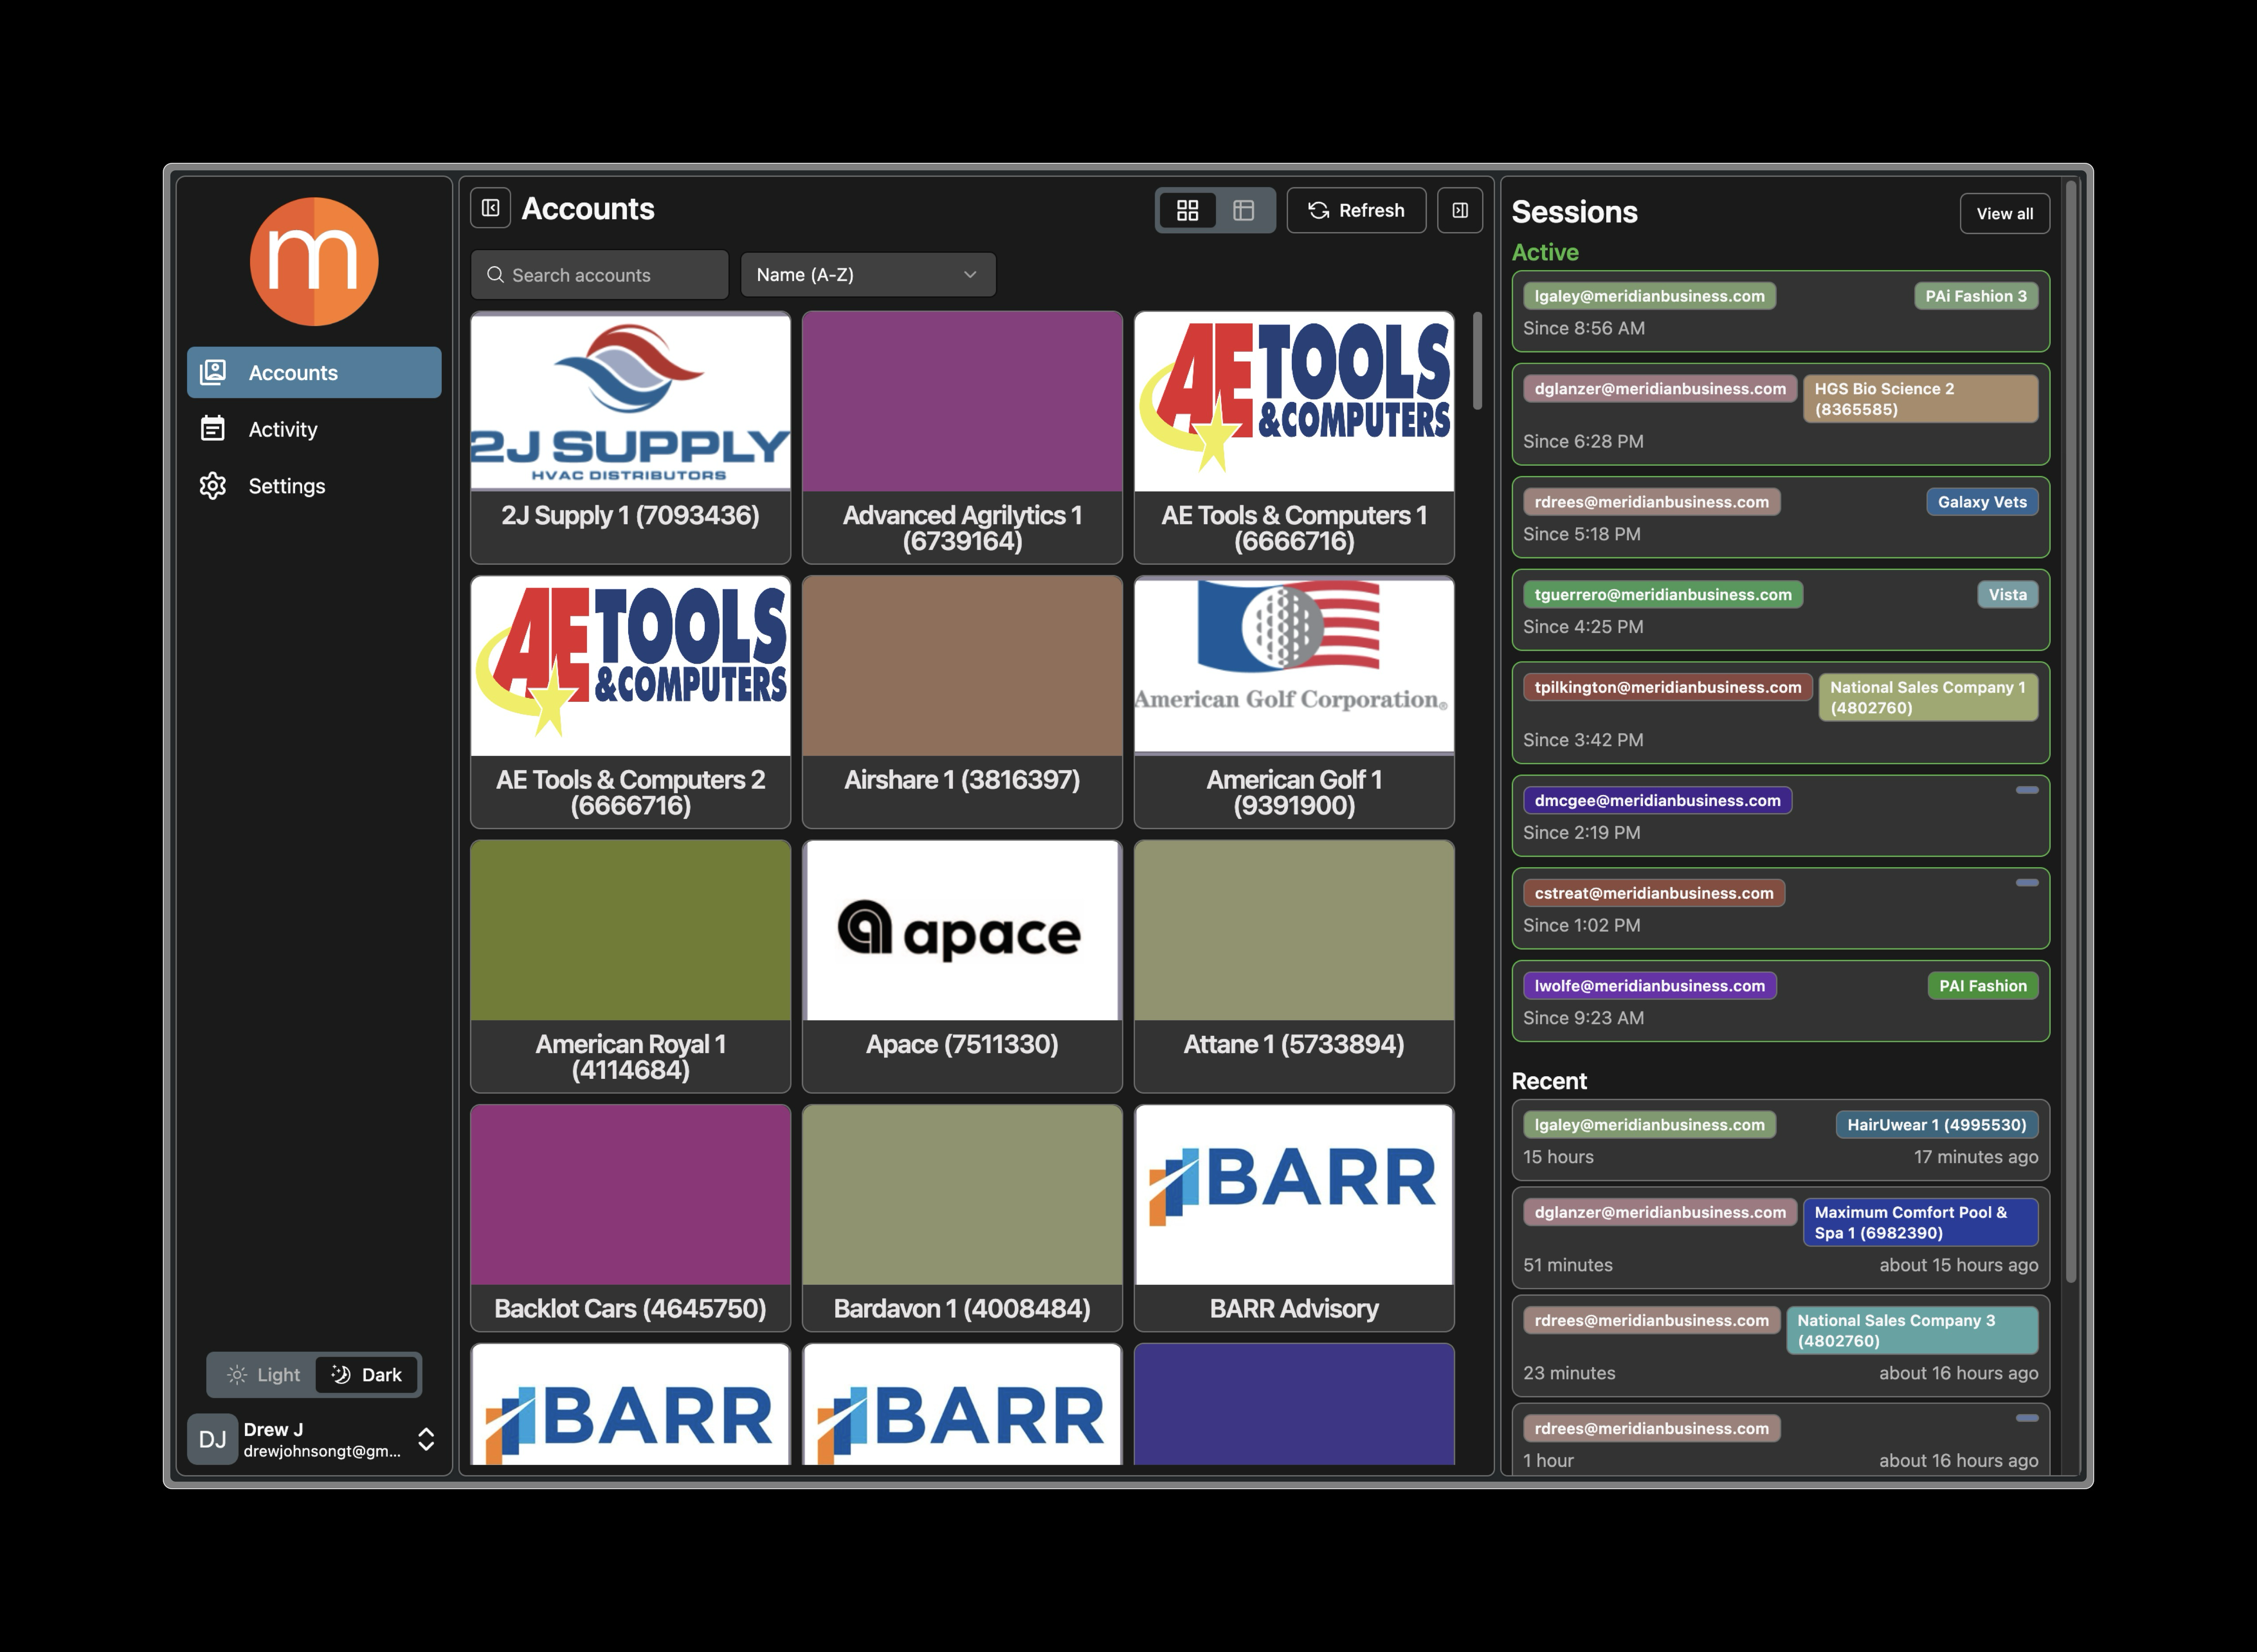Expand the Drew J user menu
This screenshot has height=1652, width=2257.
pos(314,1439)
